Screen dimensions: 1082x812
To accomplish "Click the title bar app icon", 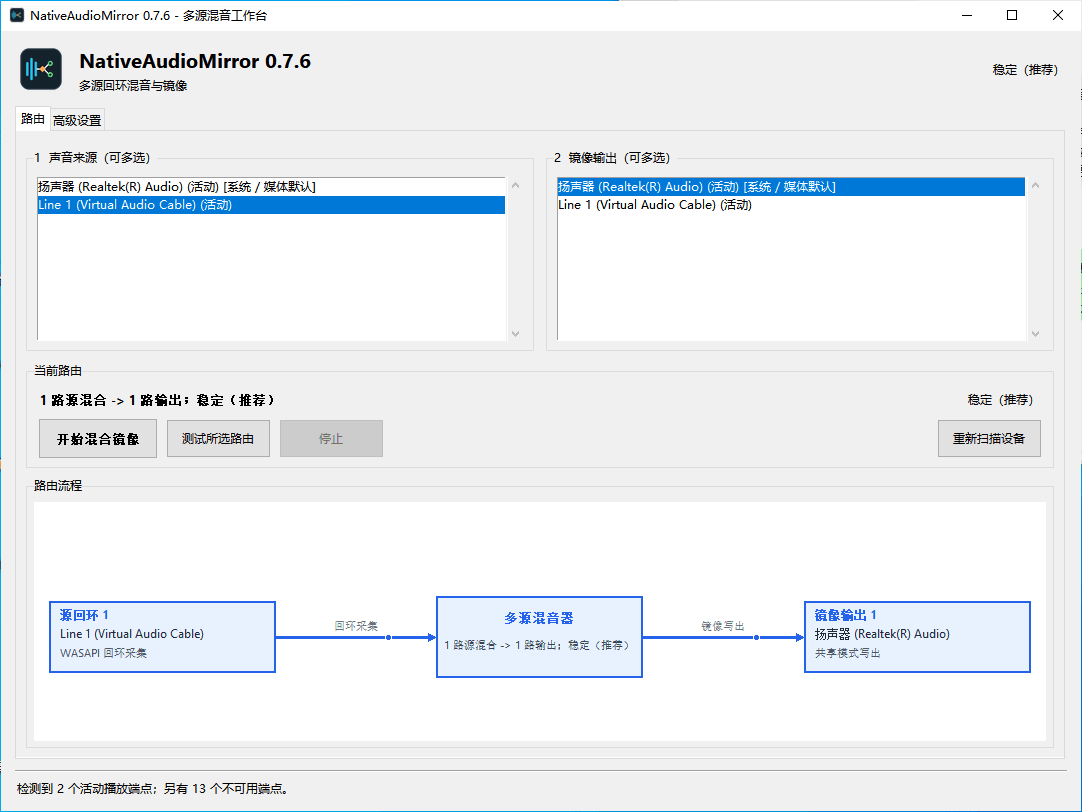I will [17, 15].
